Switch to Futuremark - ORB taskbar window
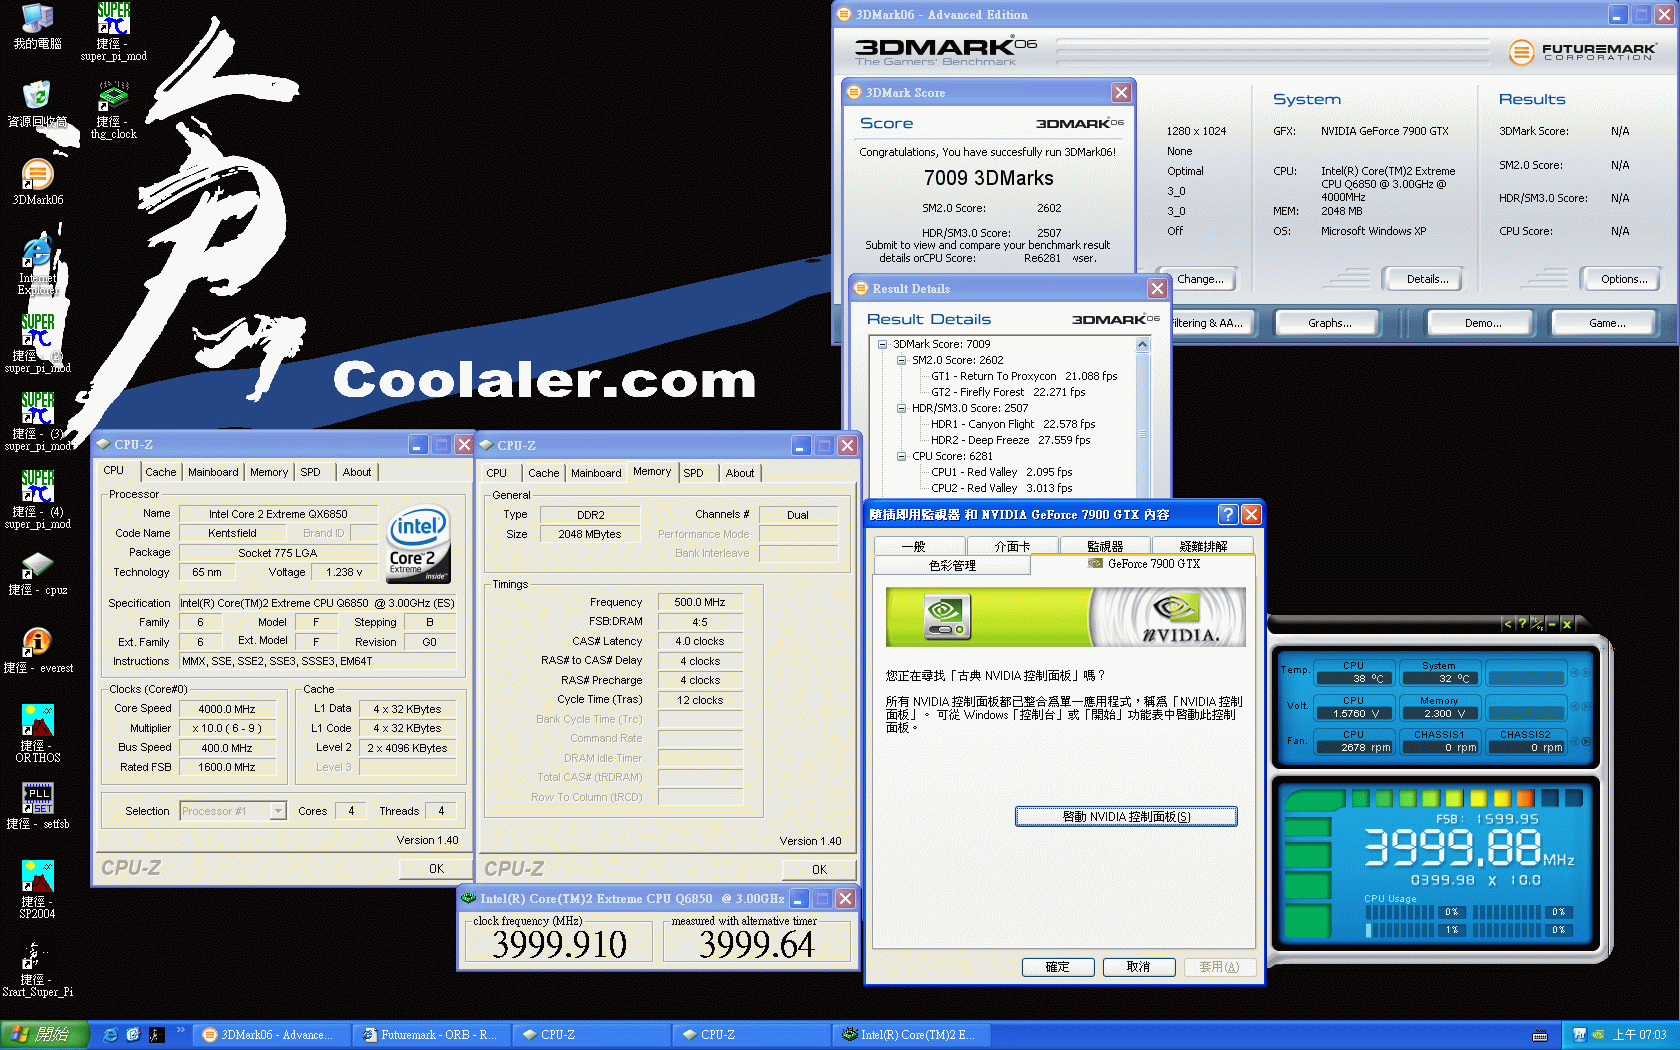1680x1050 pixels. (x=429, y=1035)
